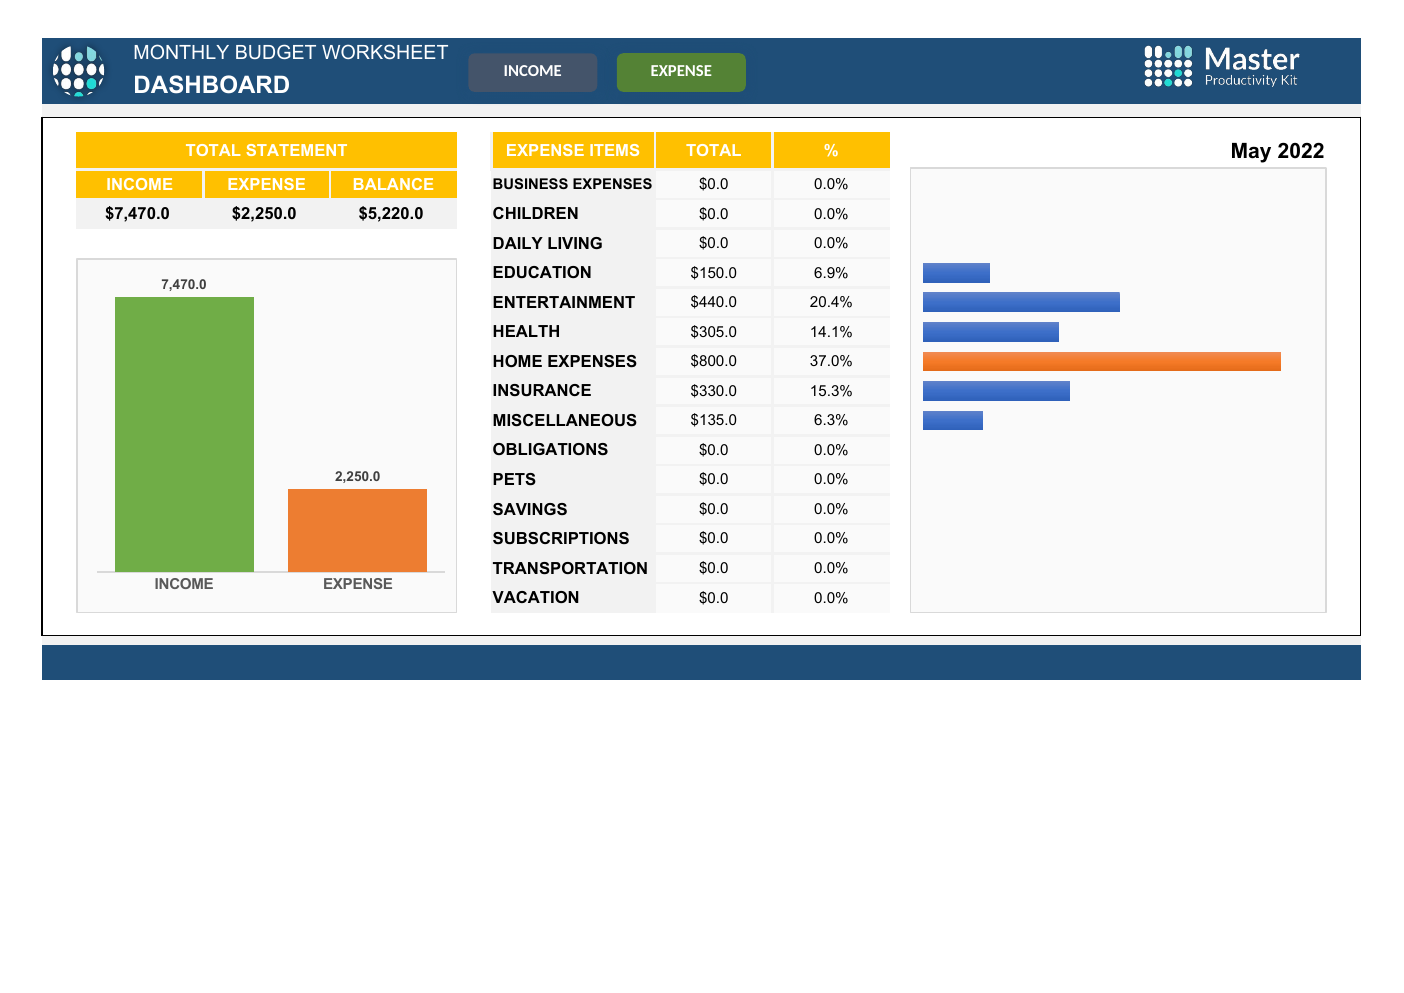Click the 37.0% Home Expenses percentage

(x=831, y=361)
